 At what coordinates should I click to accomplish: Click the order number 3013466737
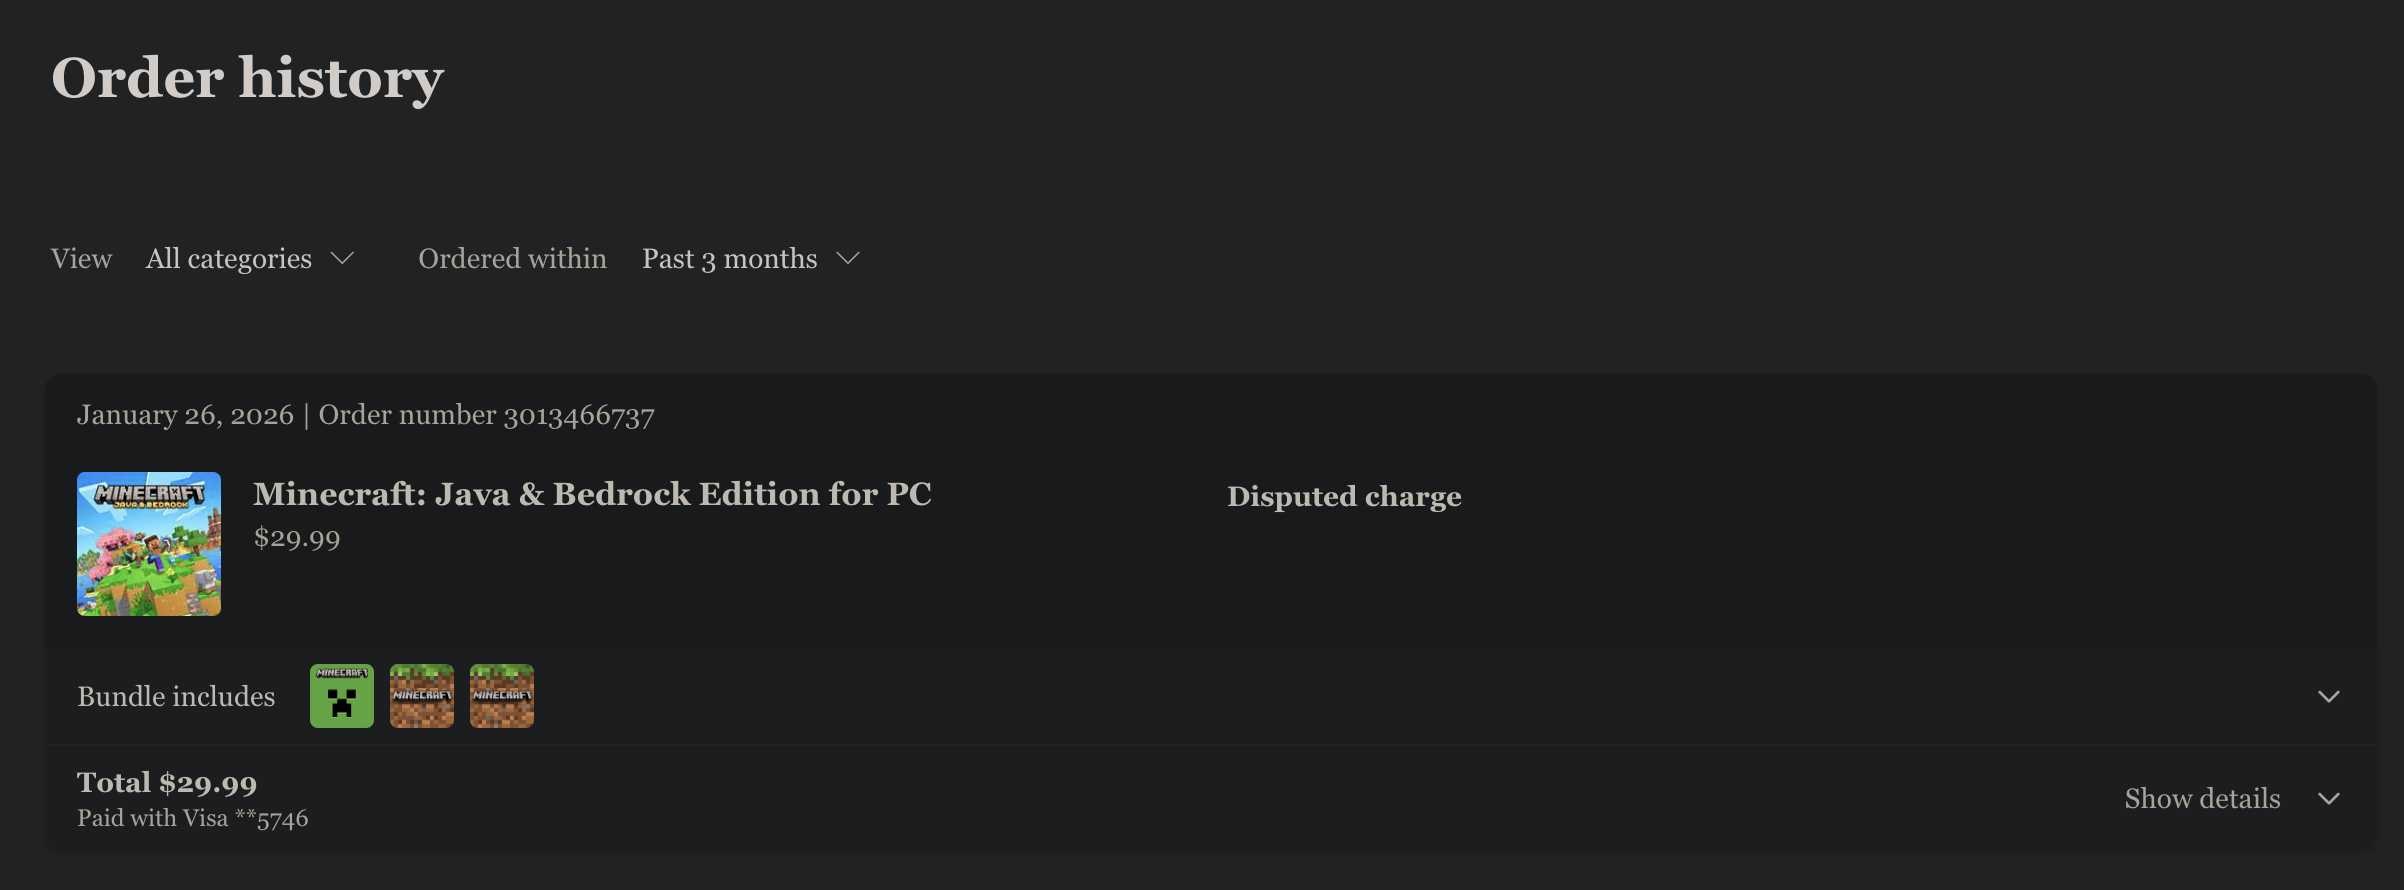coord(579,414)
